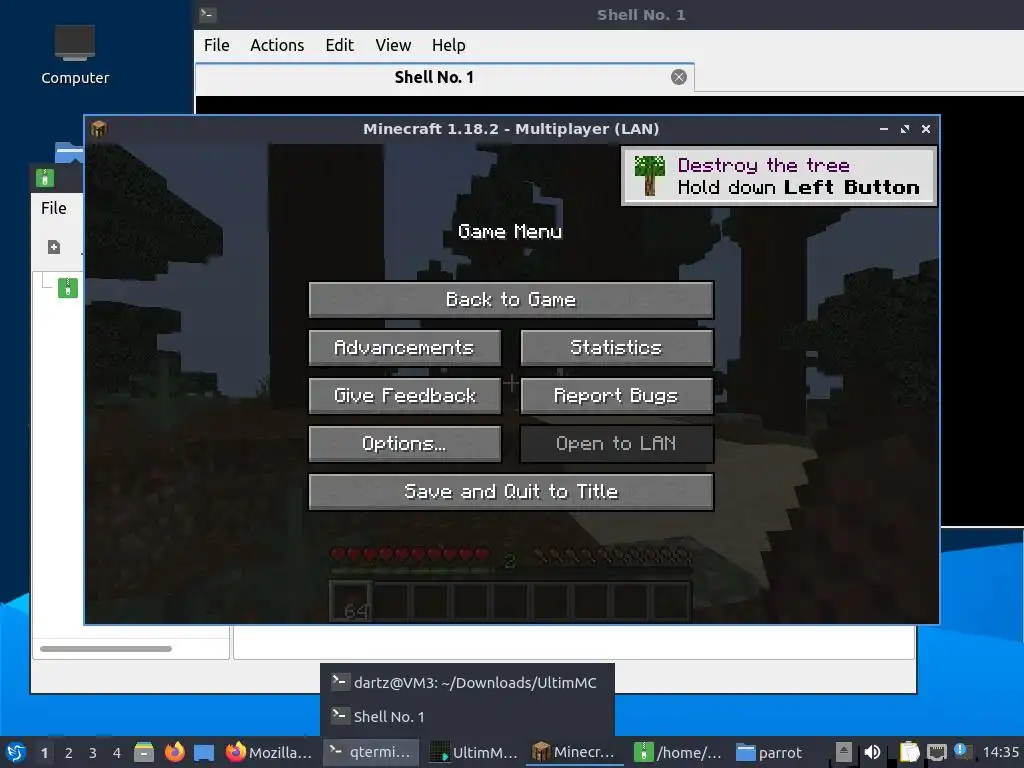Click the show desktop taskbar icon
This screenshot has width=1024, height=768.
204,752
